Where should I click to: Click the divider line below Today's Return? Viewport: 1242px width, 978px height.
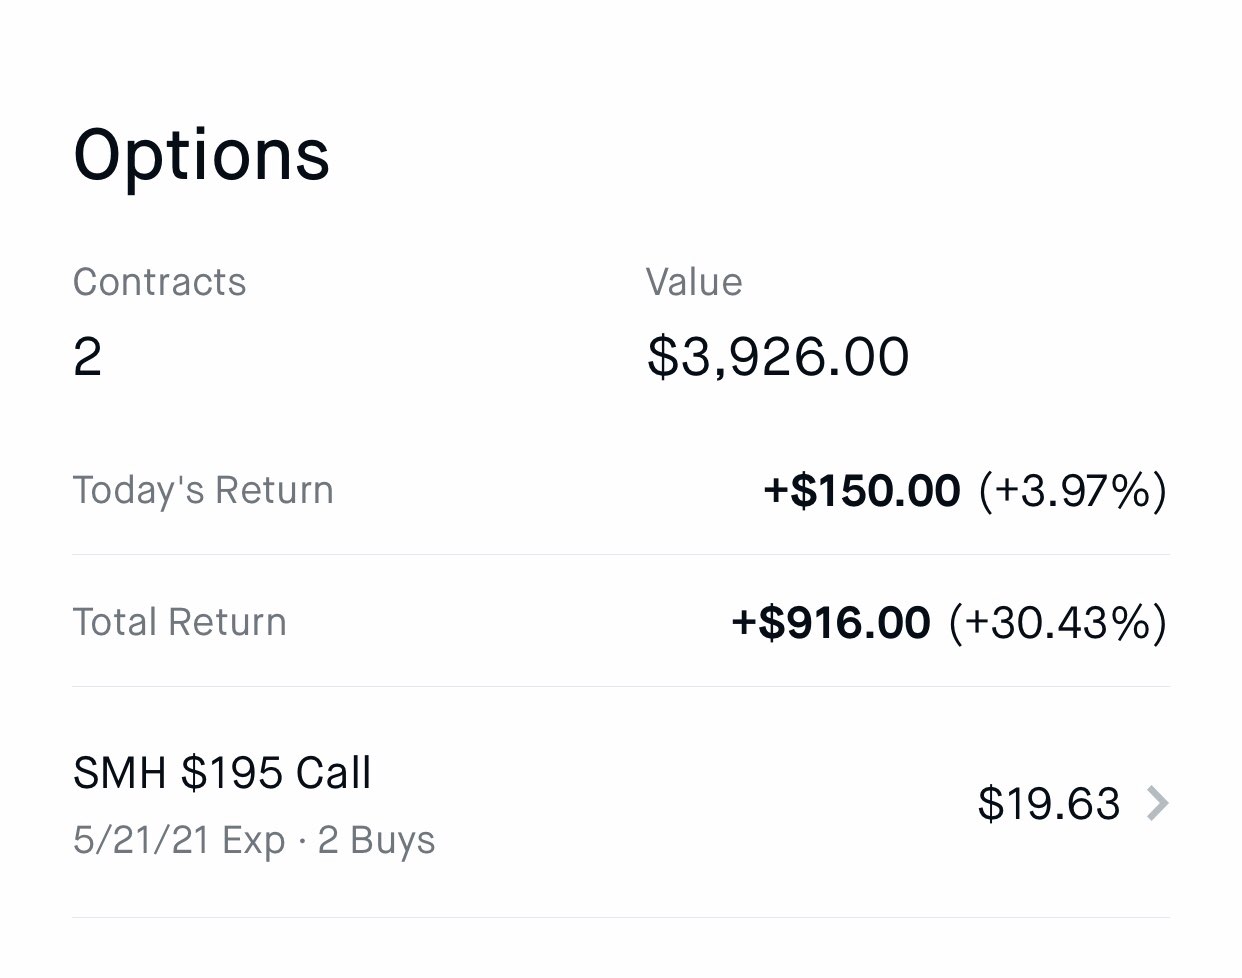(620, 554)
